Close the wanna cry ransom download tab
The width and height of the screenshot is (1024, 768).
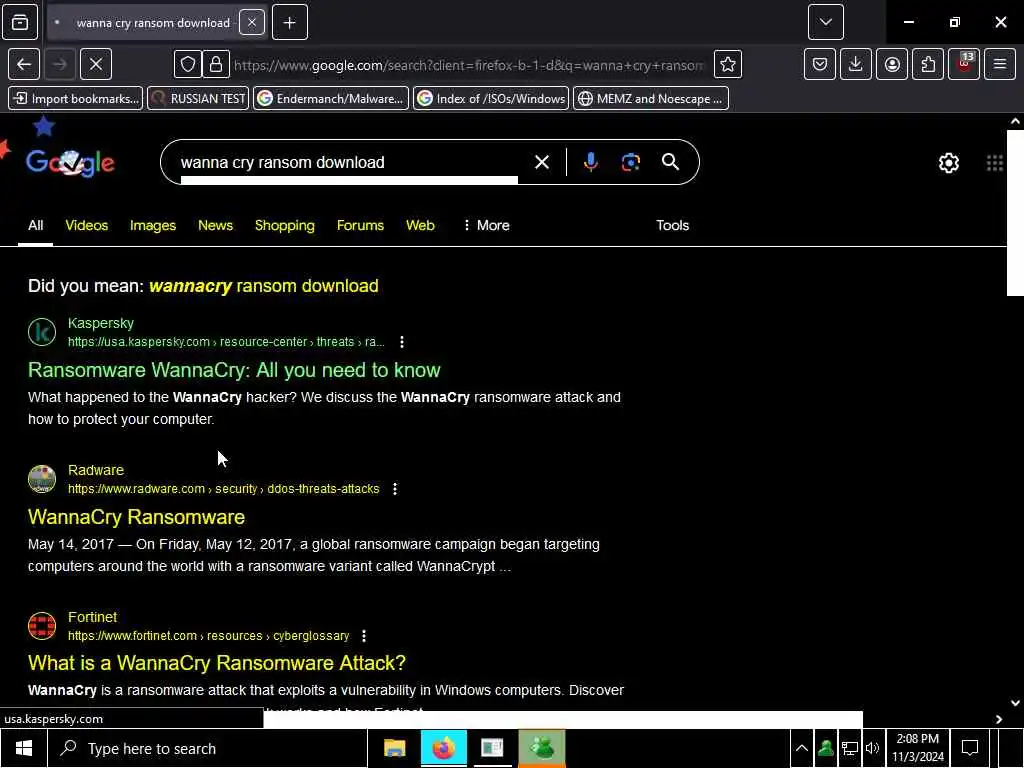[x=251, y=22]
